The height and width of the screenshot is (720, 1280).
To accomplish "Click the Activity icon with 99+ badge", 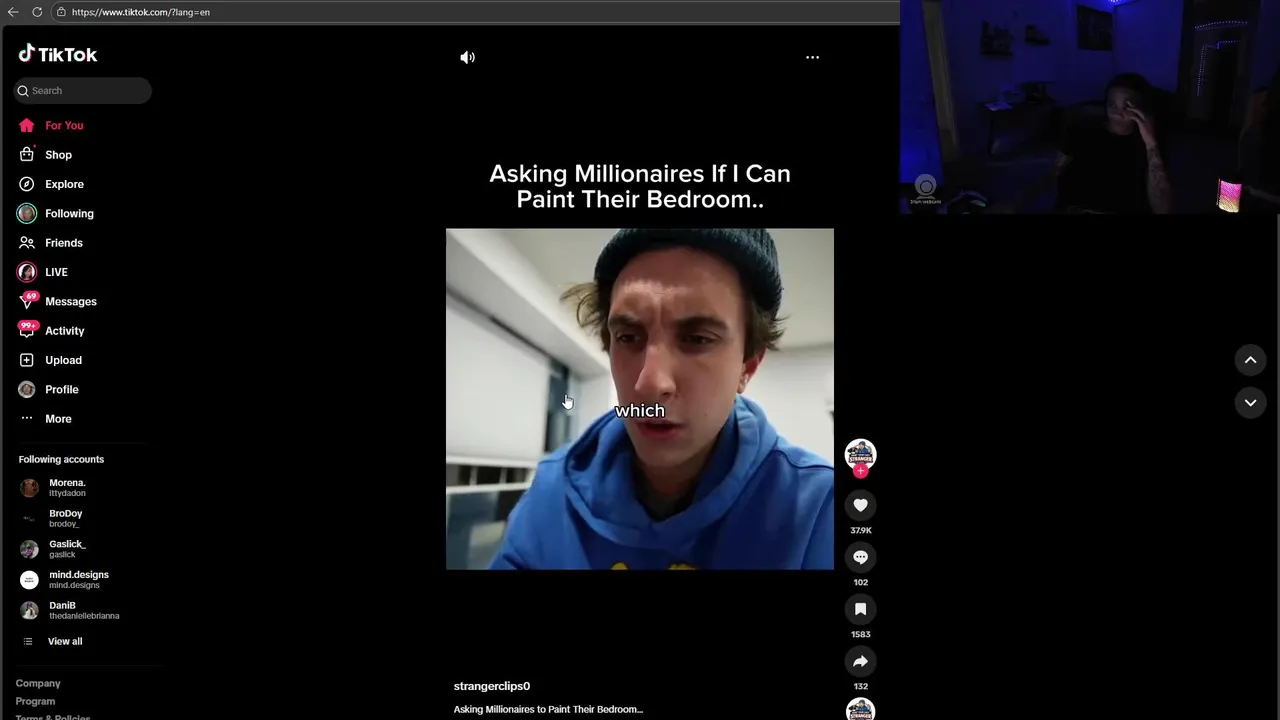I will [x=27, y=330].
